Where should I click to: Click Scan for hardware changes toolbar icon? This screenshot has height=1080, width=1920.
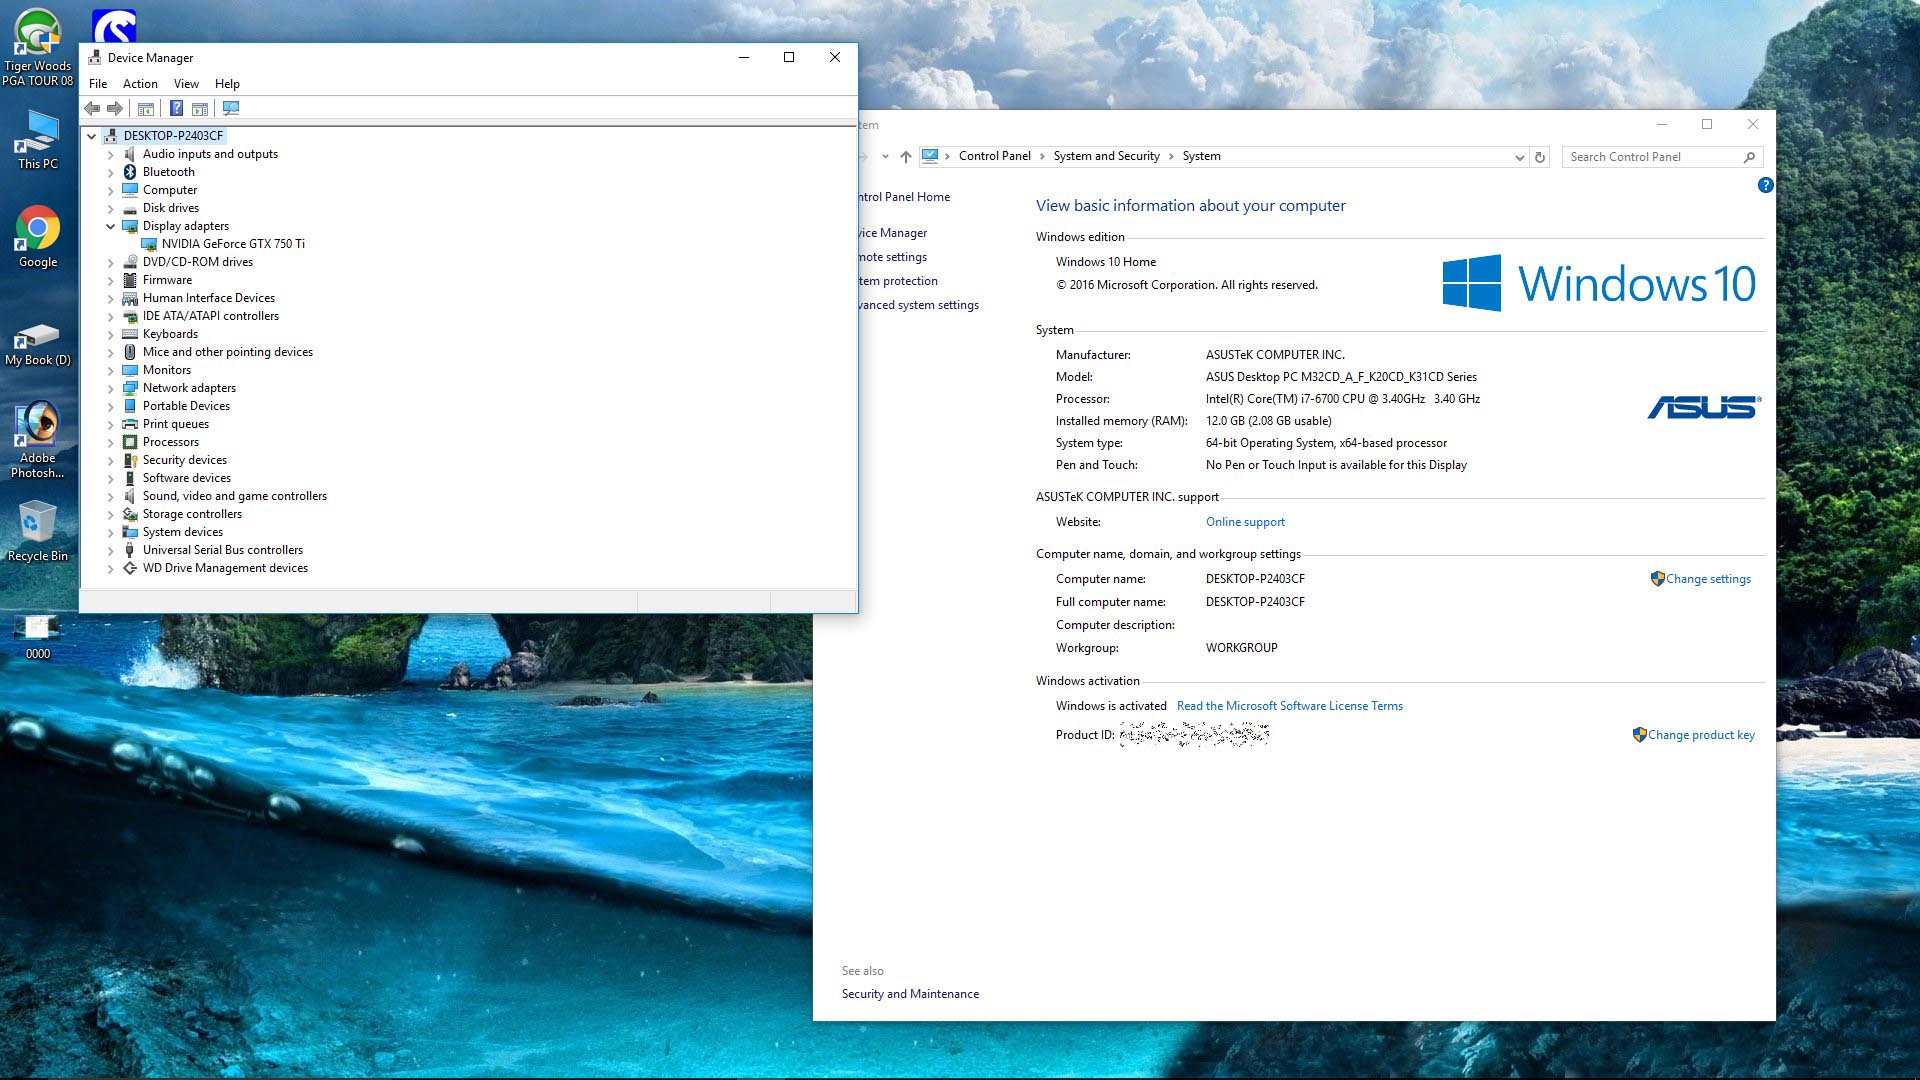pyautogui.click(x=231, y=108)
